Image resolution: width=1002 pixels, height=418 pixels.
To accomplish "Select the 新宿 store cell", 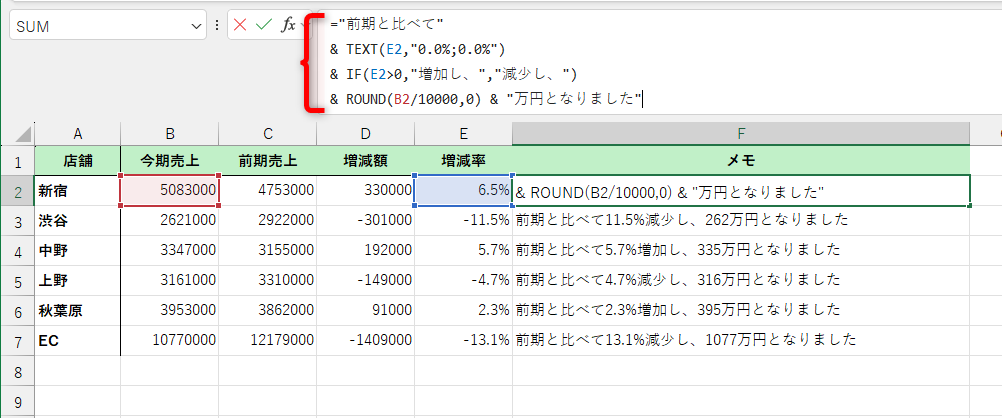I will (x=77, y=190).
